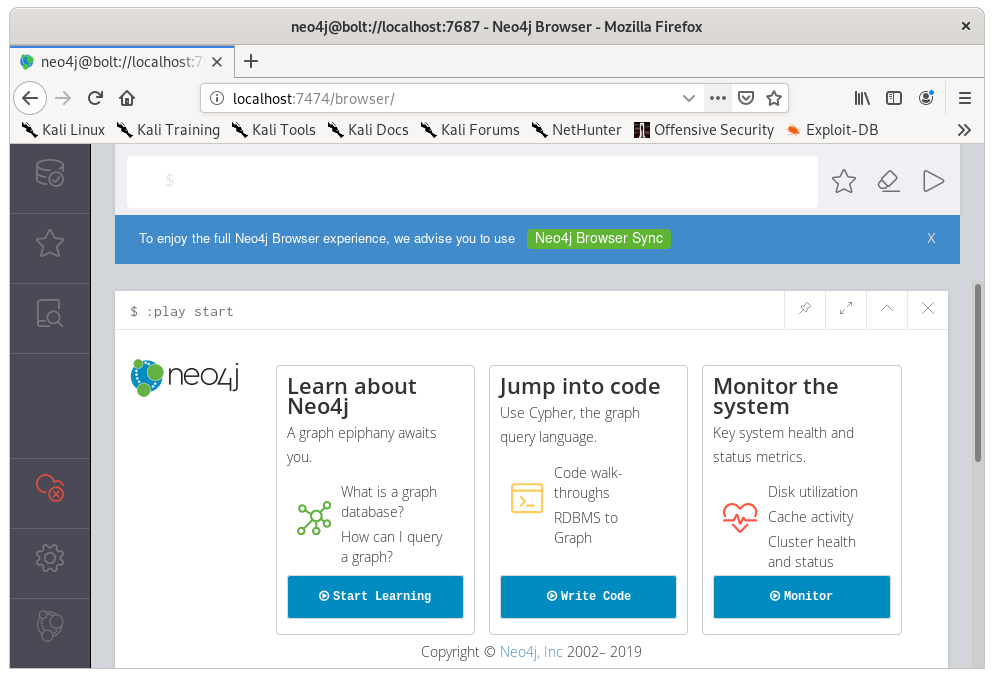
Task: Open the Firefox hamburger menu
Action: click(965, 98)
